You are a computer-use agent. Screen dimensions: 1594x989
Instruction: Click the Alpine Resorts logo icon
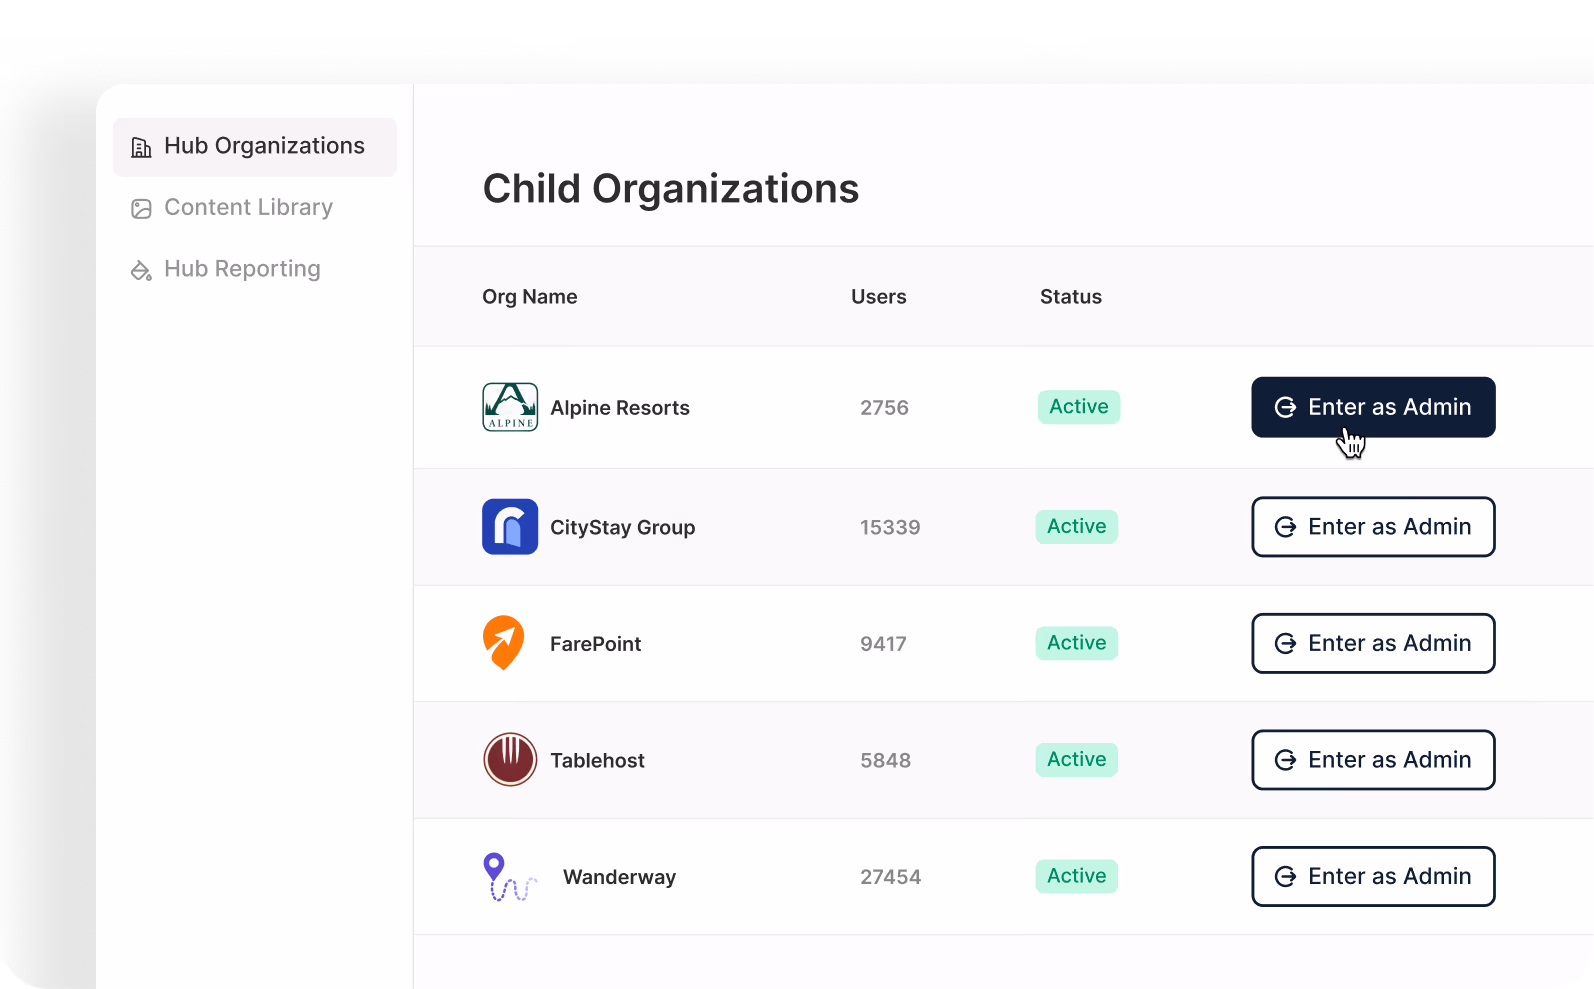click(510, 407)
